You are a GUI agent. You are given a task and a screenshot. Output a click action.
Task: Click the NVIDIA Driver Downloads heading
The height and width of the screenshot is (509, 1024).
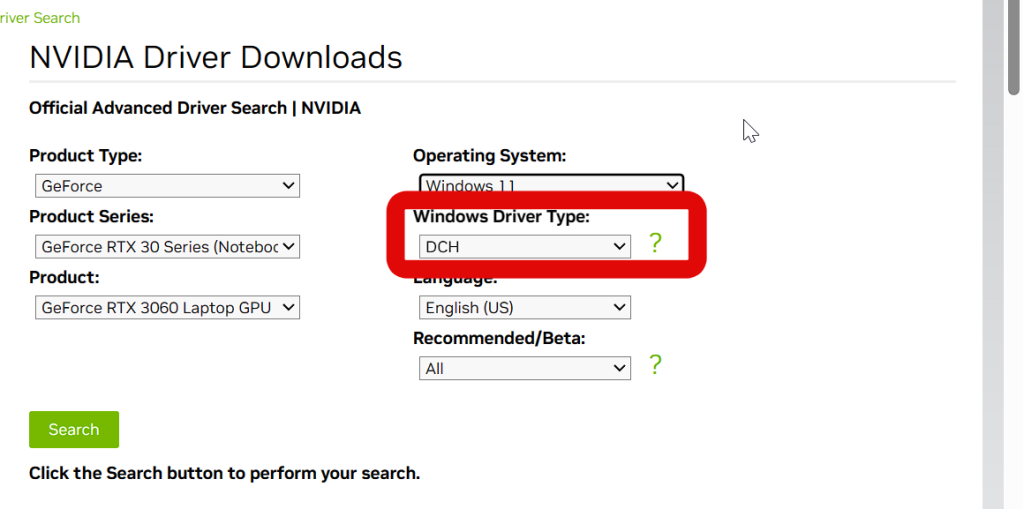click(x=216, y=57)
